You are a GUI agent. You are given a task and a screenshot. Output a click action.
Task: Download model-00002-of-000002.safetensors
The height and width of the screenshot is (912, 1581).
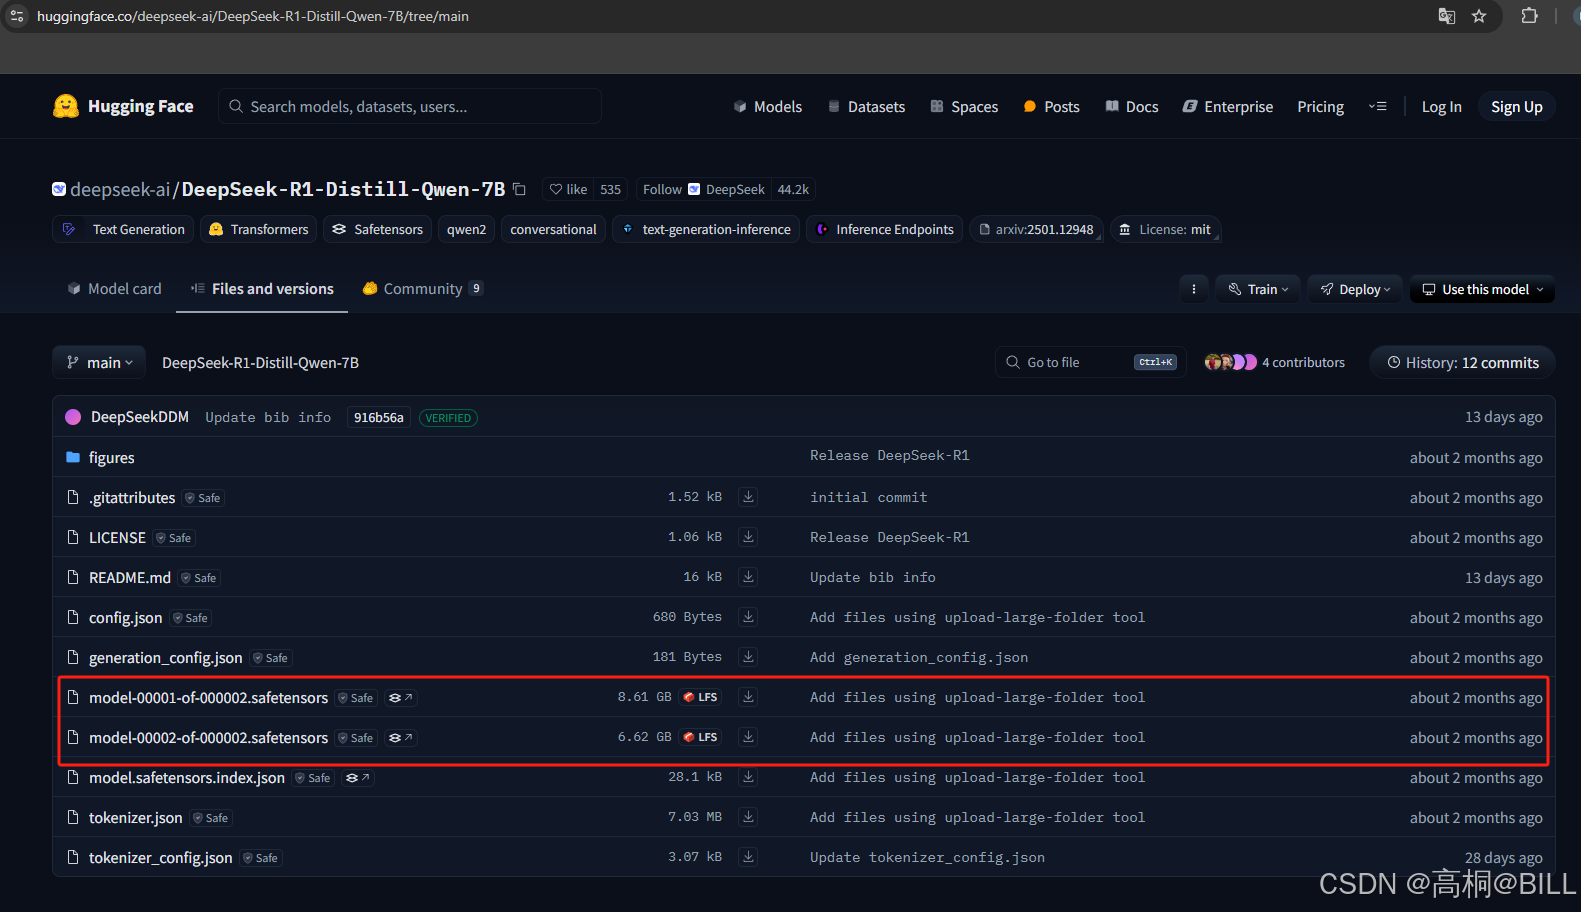point(748,737)
